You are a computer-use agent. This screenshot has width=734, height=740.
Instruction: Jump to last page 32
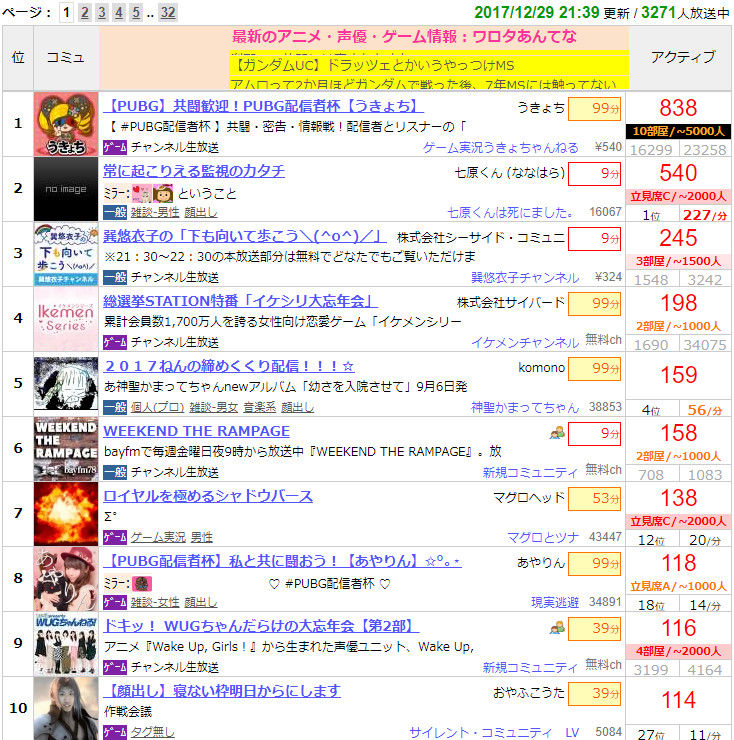click(168, 12)
